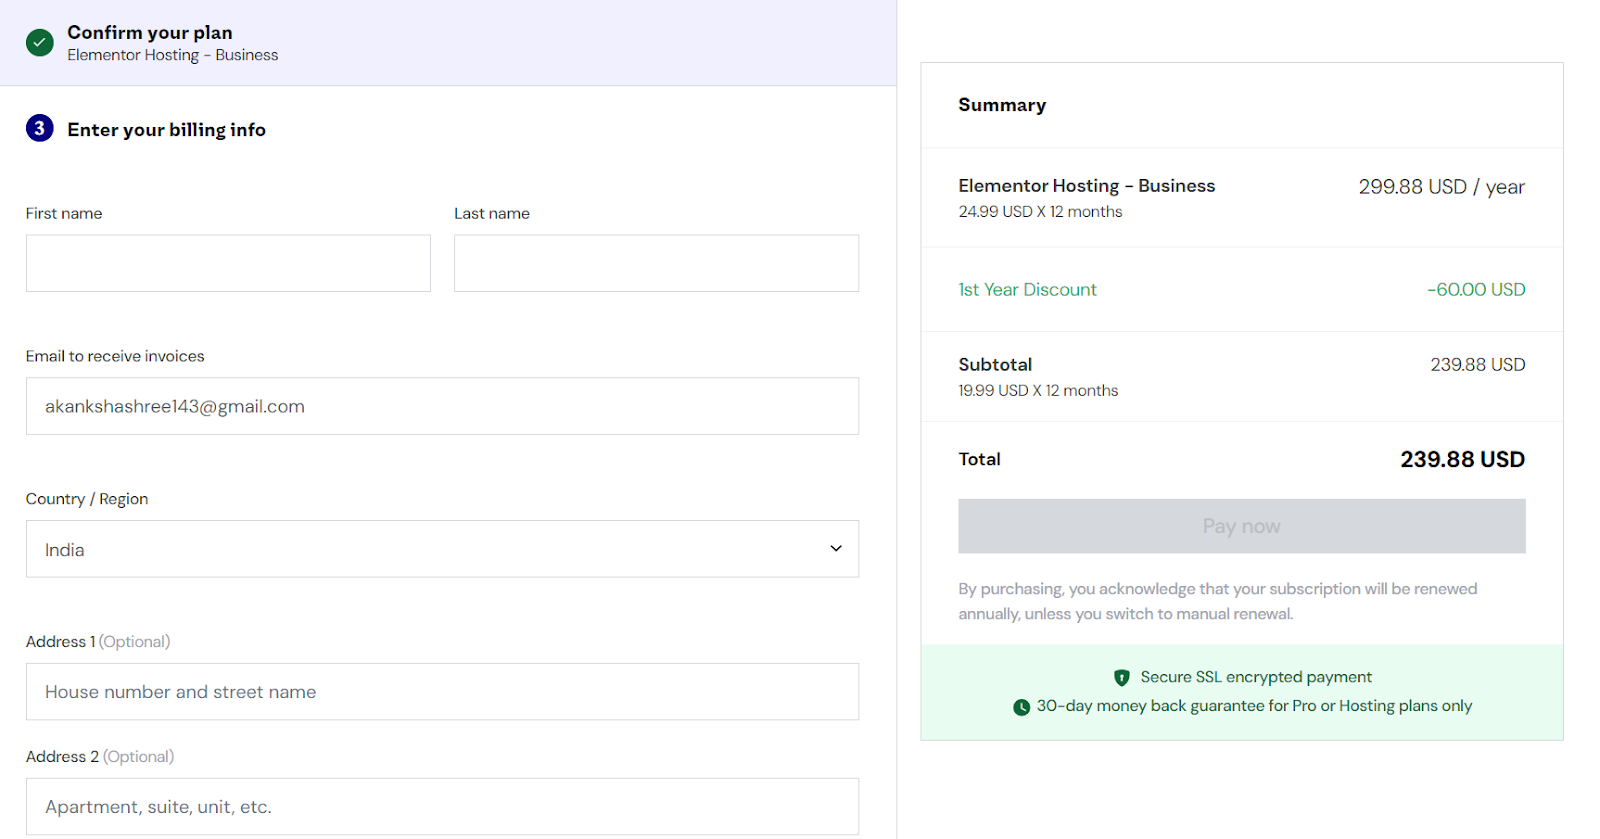Open the Confirm your plan step header
The height and width of the screenshot is (839, 1600).
point(448,43)
